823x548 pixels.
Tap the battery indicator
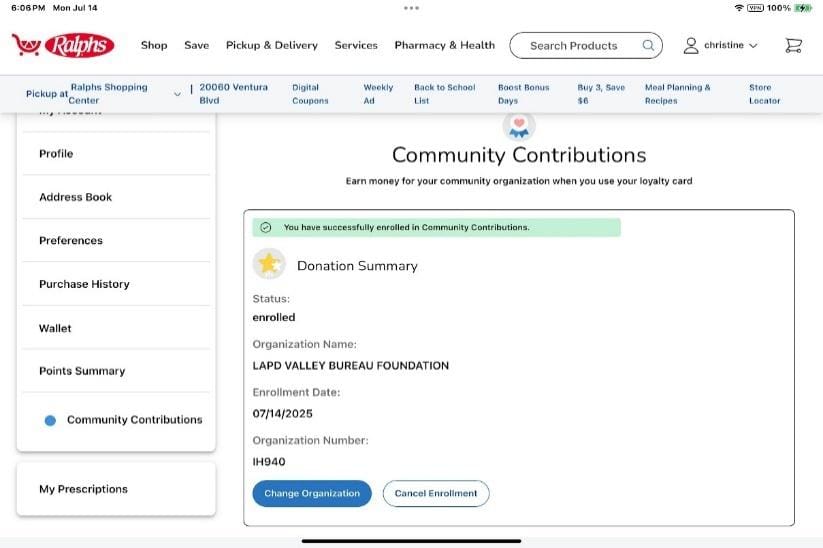pos(803,8)
